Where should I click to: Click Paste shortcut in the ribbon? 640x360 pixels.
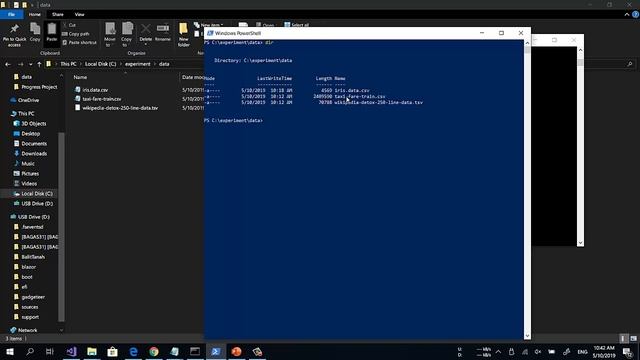(80, 42)
